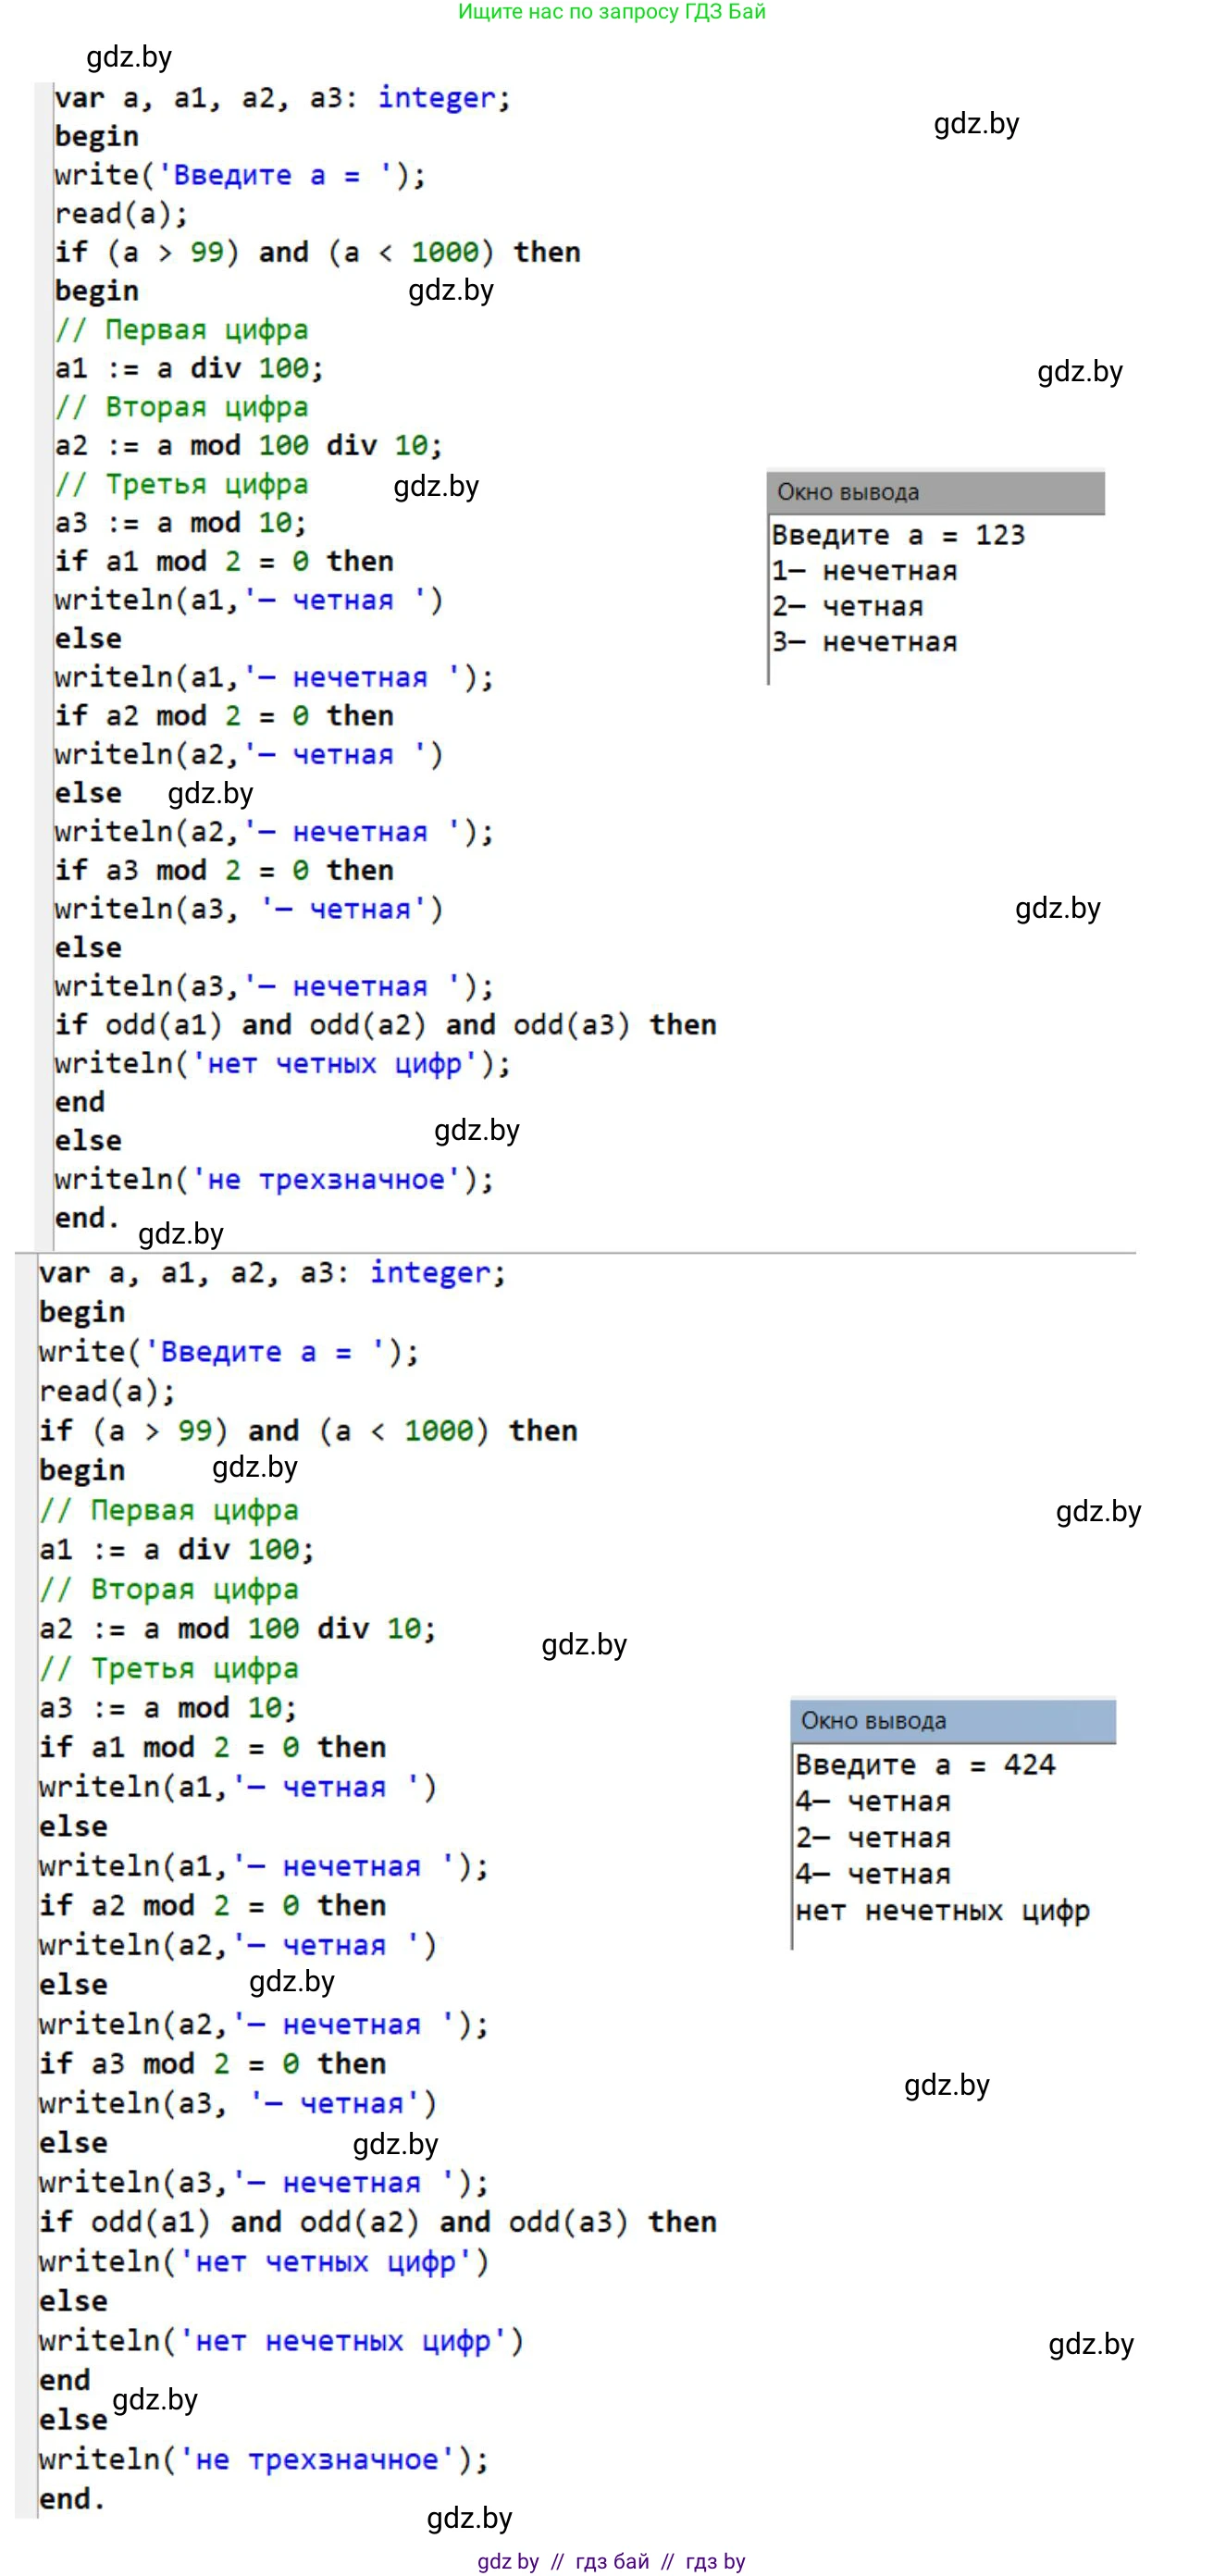Open the "гдз by" footer link
Screen dimensions: 1226x2576
pos(715,2561)
